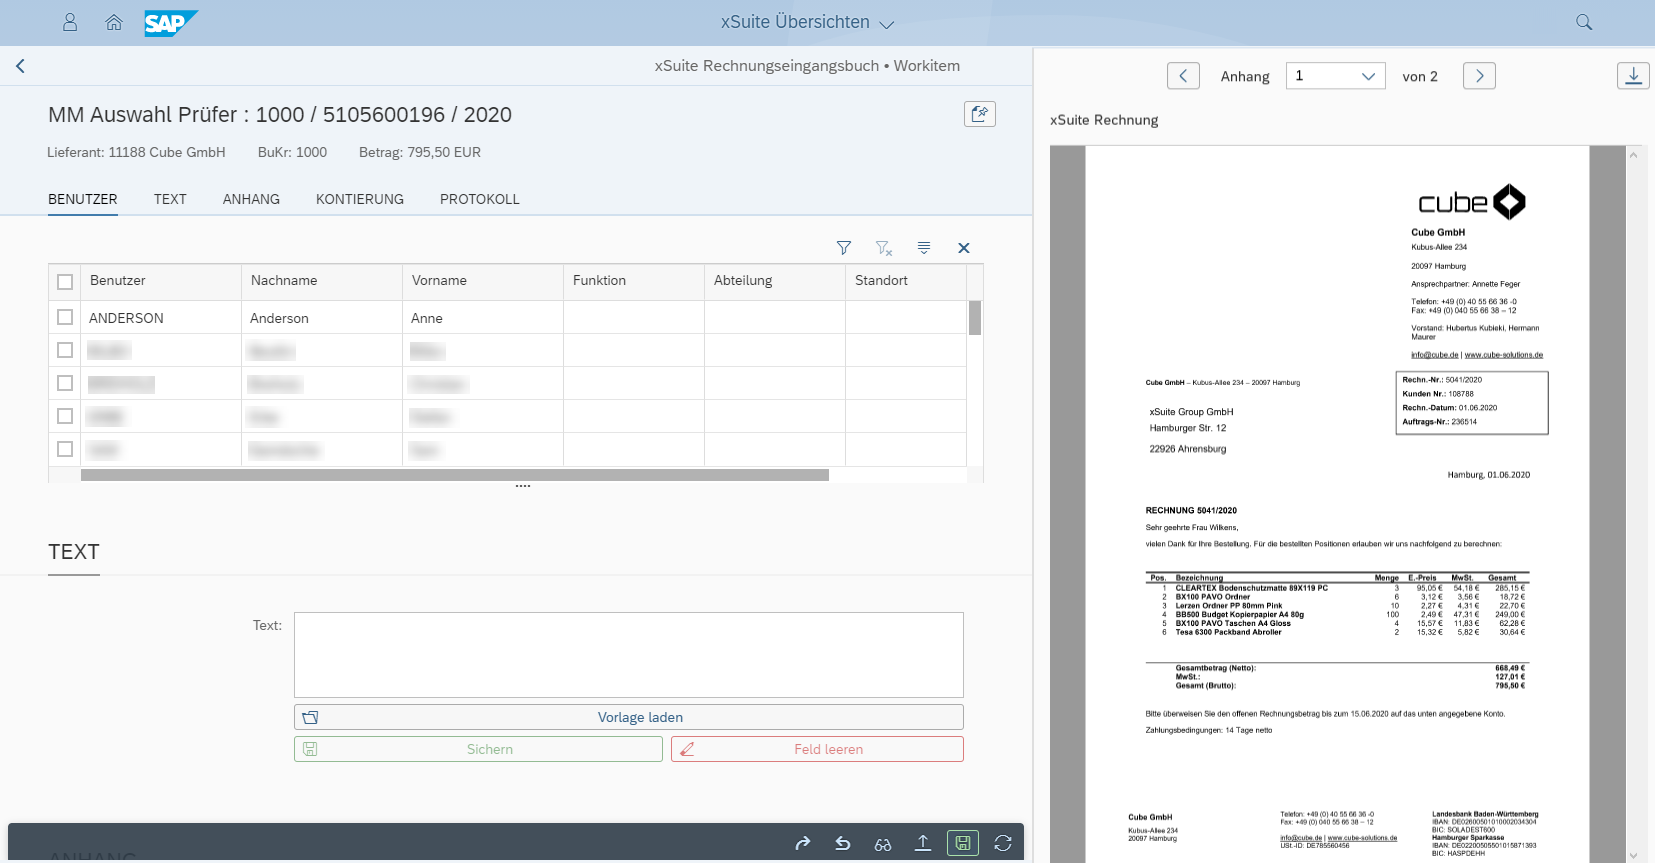Go to the home page icon
1655x863 pixels.
[114, 22]
